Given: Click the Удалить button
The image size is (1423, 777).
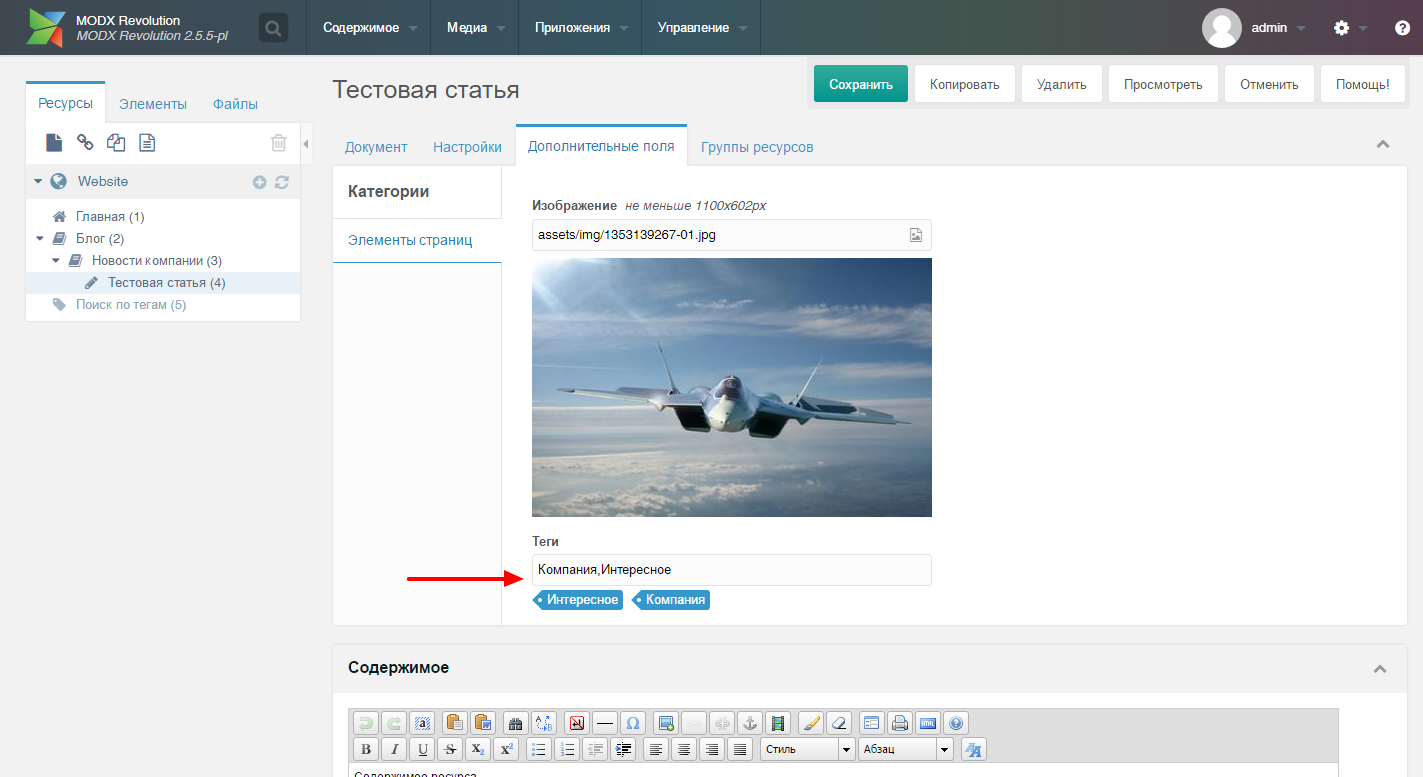Looking at the screenshot, I should tap(1062, 84).
